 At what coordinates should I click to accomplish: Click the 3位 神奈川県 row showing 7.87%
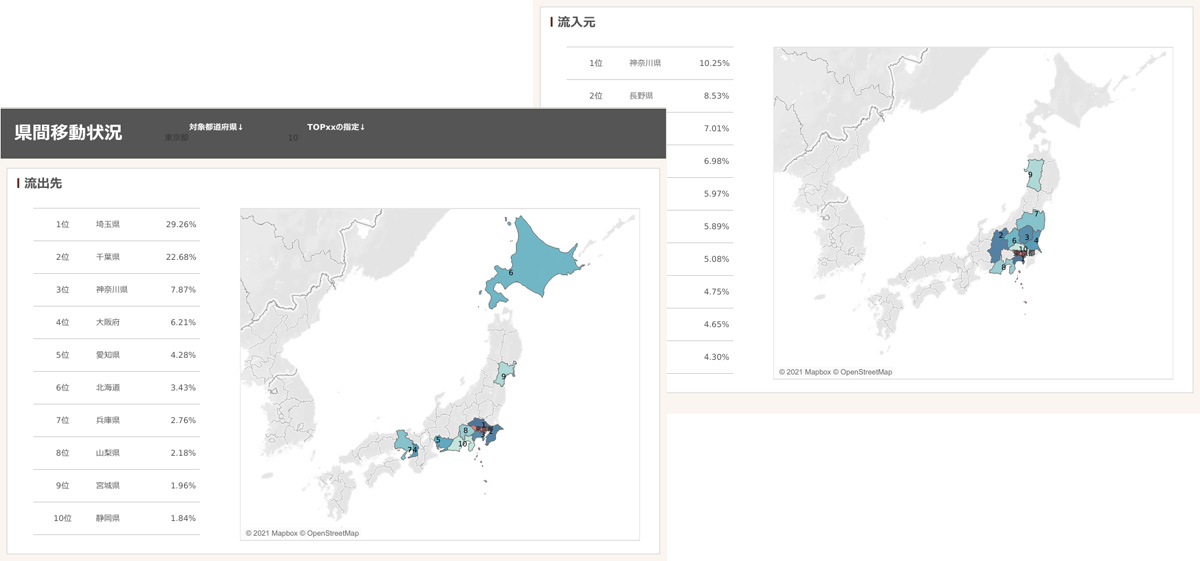click(x=116, y=290)
